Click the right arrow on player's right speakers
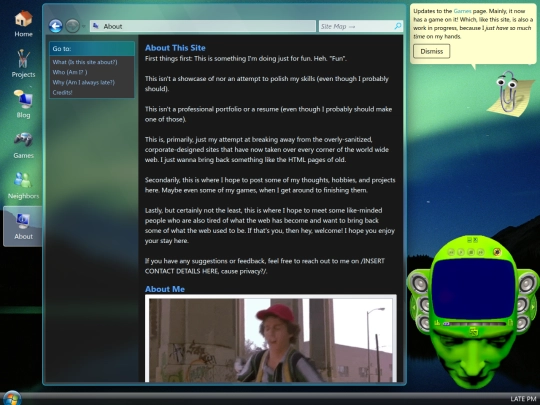 click(533, 307)
